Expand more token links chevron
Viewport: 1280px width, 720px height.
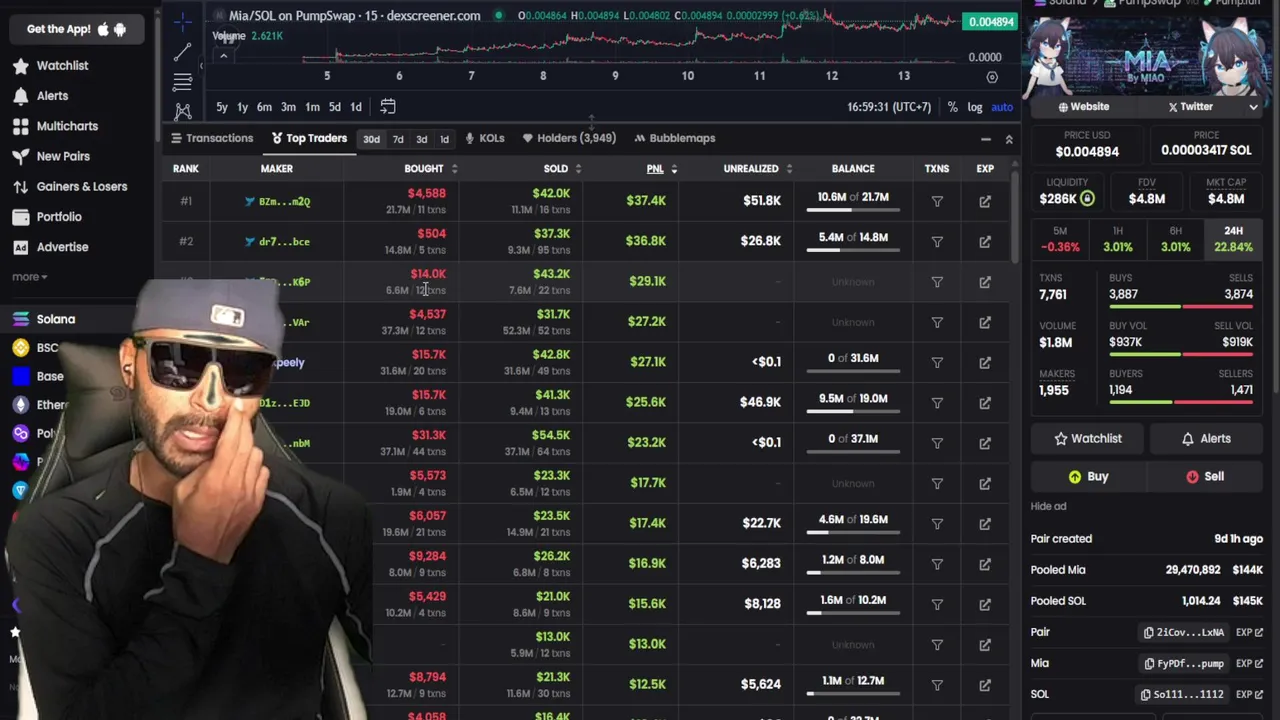click(1253, 106)
